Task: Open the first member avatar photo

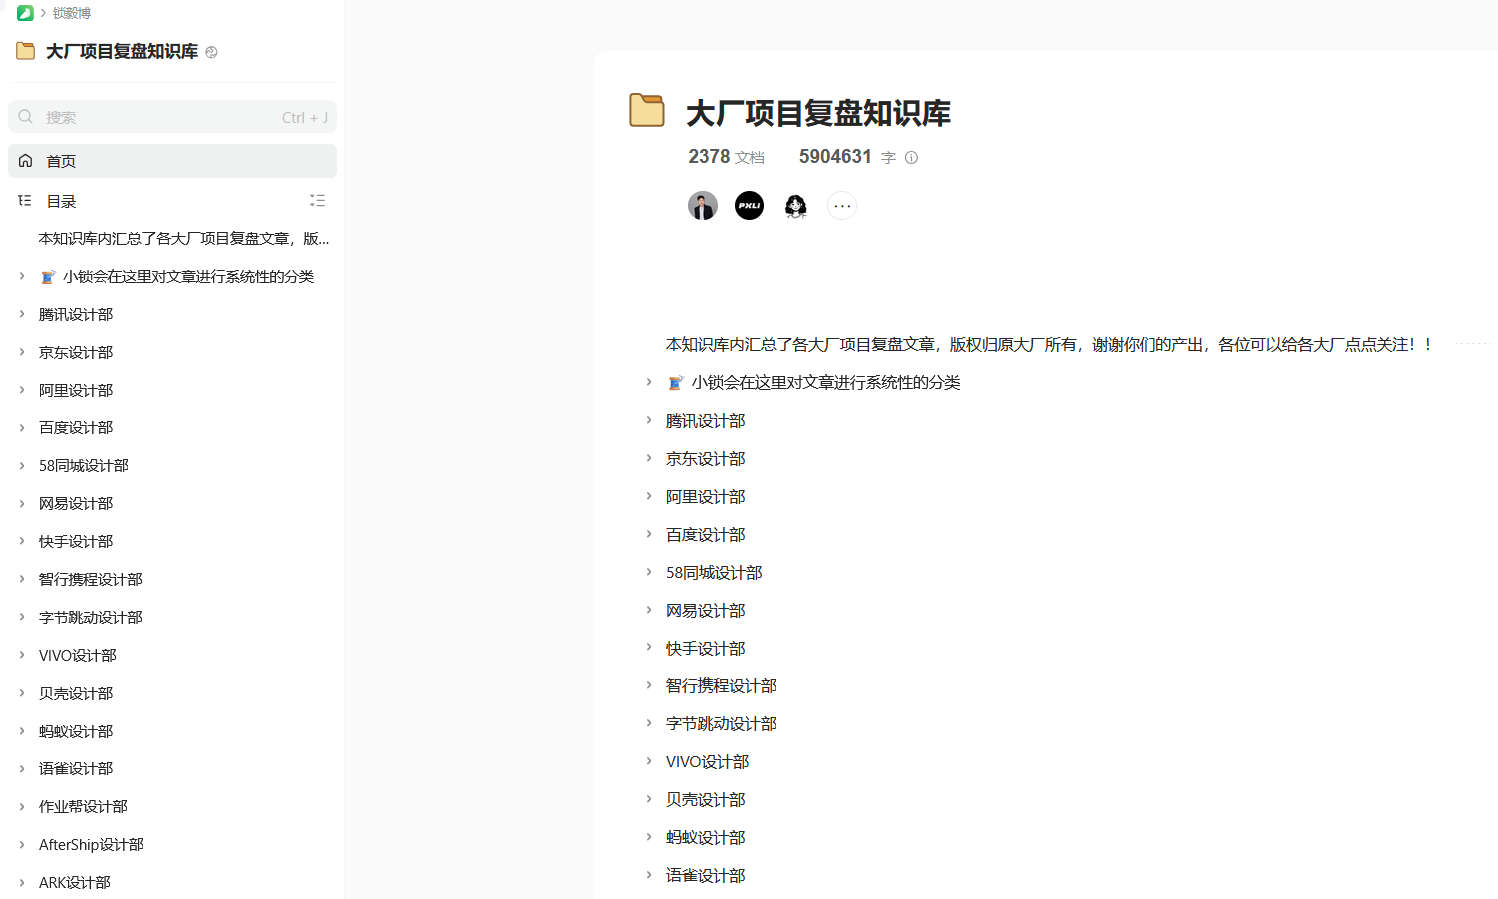Action: 703,206
